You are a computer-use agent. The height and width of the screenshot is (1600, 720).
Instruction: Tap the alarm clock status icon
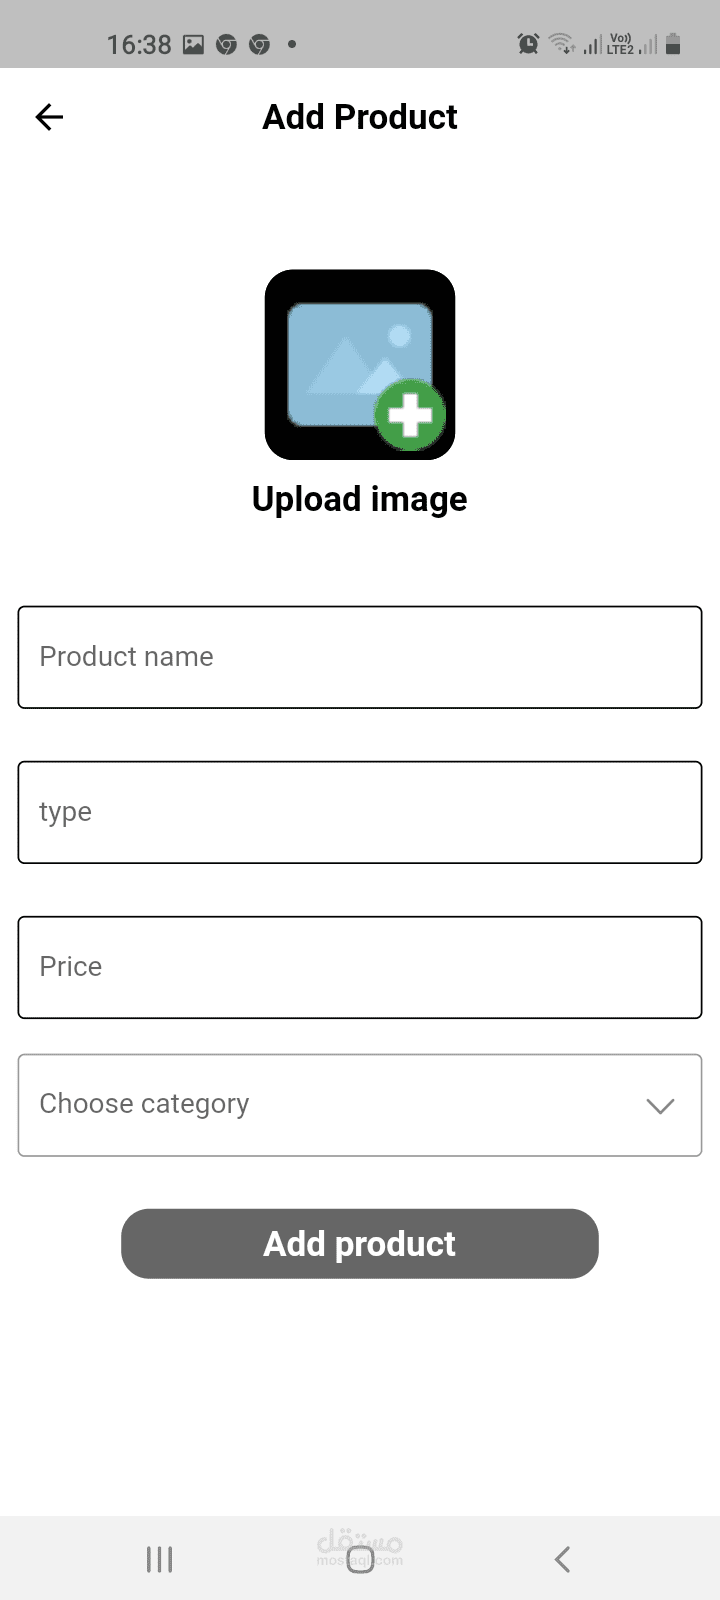(x=528, y=44)
